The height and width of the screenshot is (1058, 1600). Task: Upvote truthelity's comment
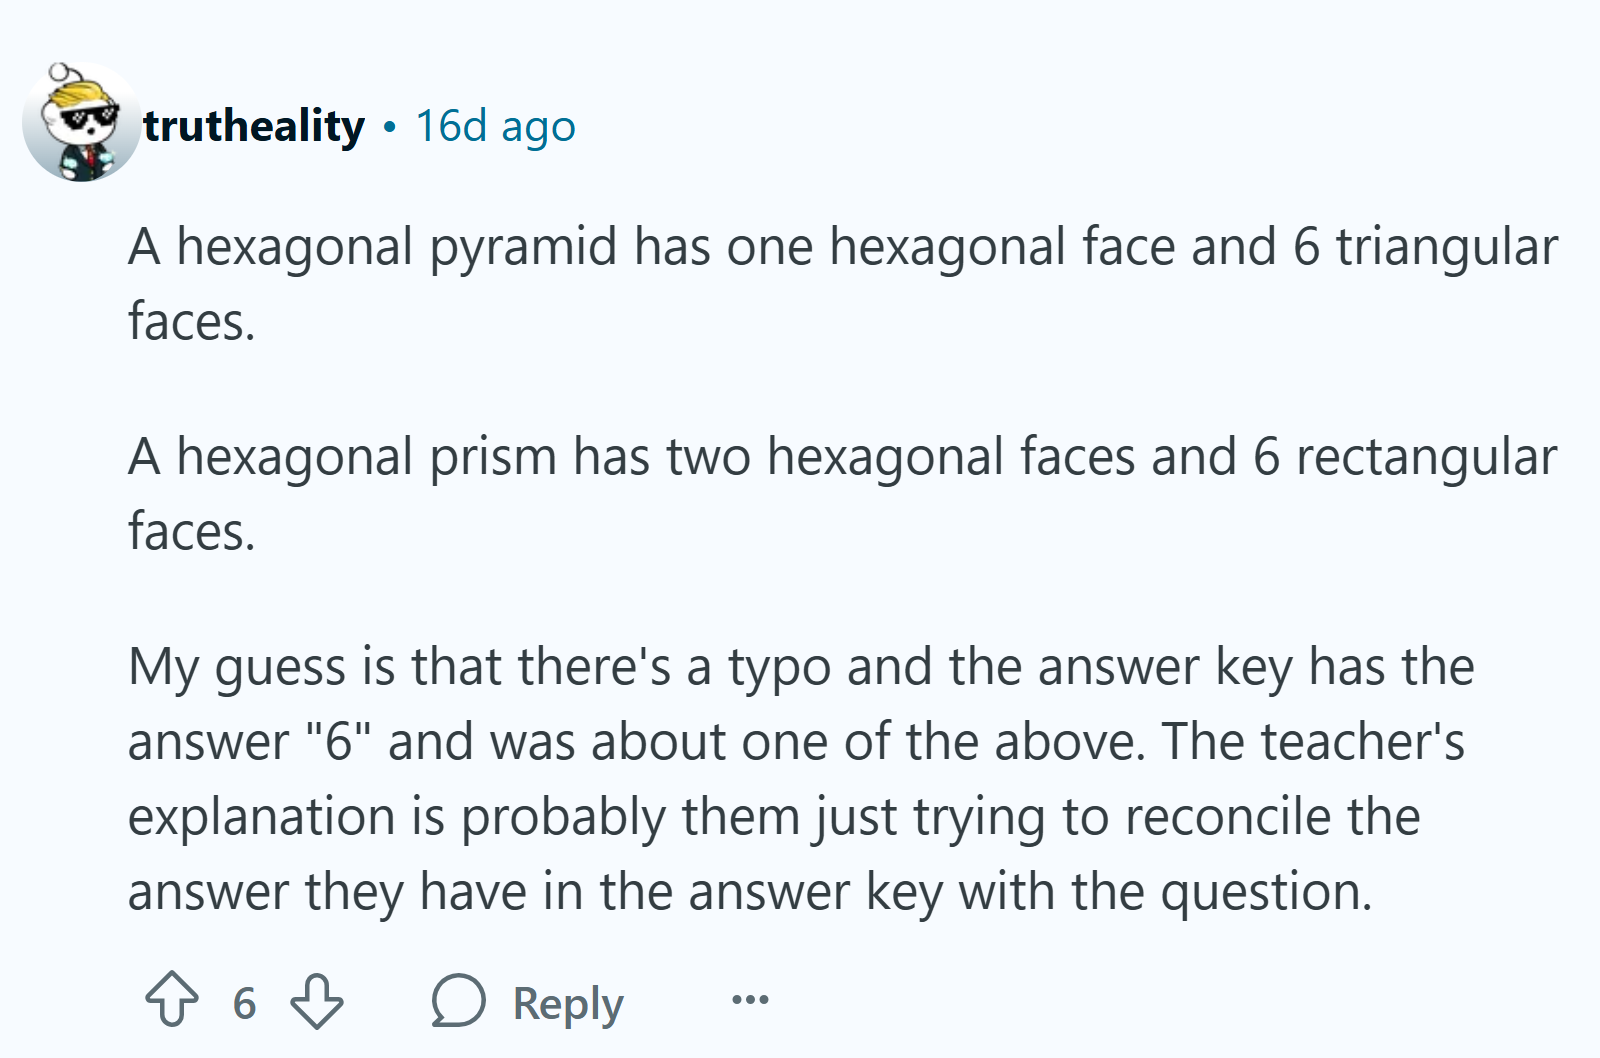click(172, 1000)
